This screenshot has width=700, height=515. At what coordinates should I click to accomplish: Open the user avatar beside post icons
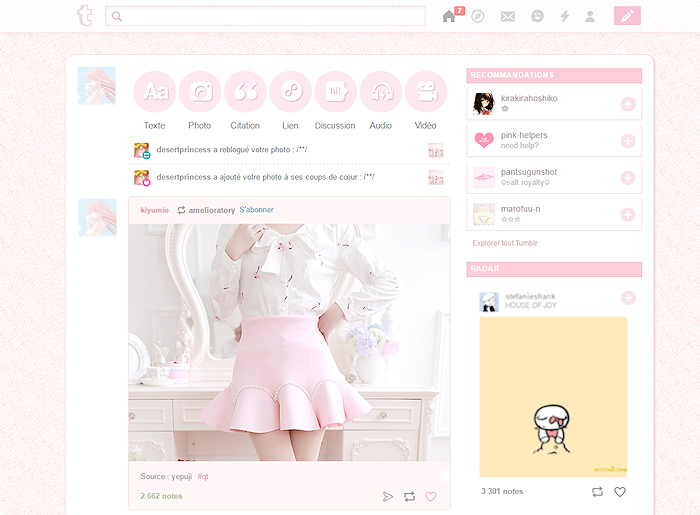[97, 86]
